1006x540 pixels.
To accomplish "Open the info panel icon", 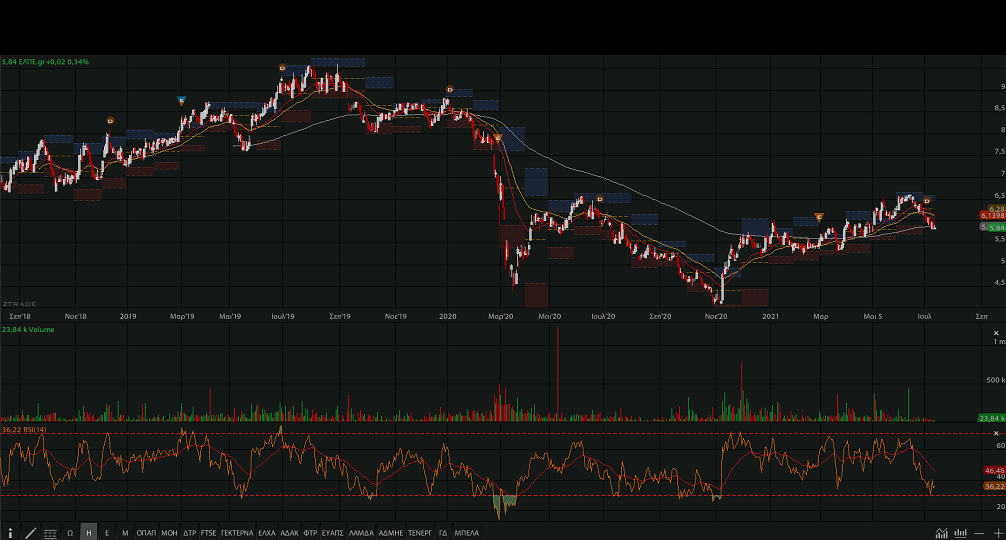I will 10,533.
